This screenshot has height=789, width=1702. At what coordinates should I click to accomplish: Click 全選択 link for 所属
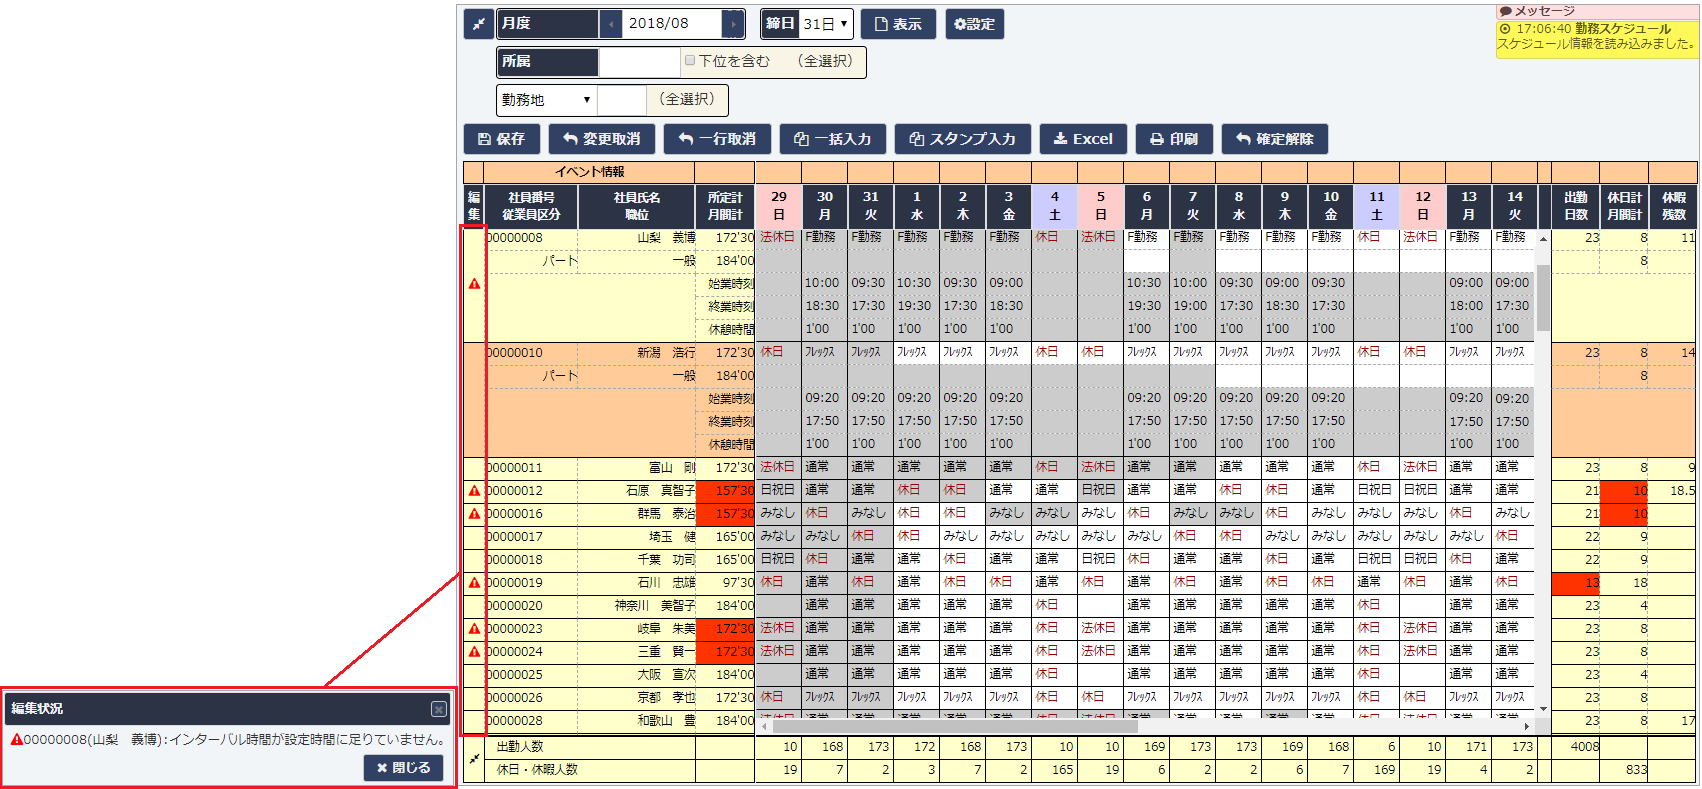[825, 61]
